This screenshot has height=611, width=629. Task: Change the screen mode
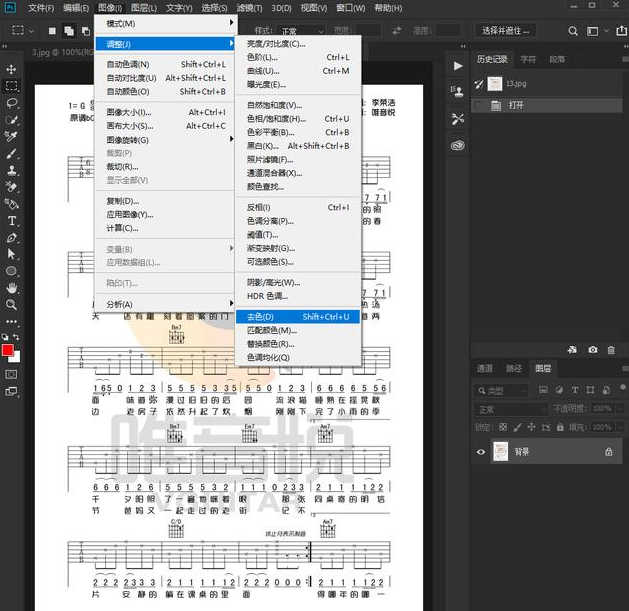point(11,391)
